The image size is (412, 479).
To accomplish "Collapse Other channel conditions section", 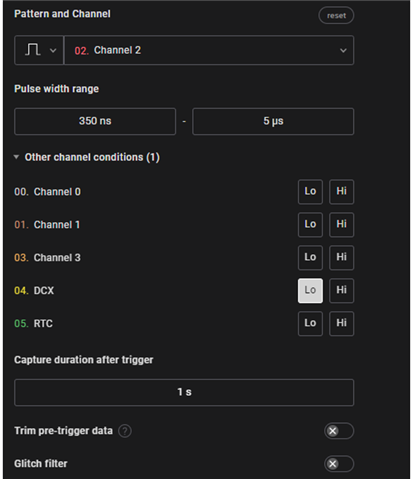I will tap(87, 157).
